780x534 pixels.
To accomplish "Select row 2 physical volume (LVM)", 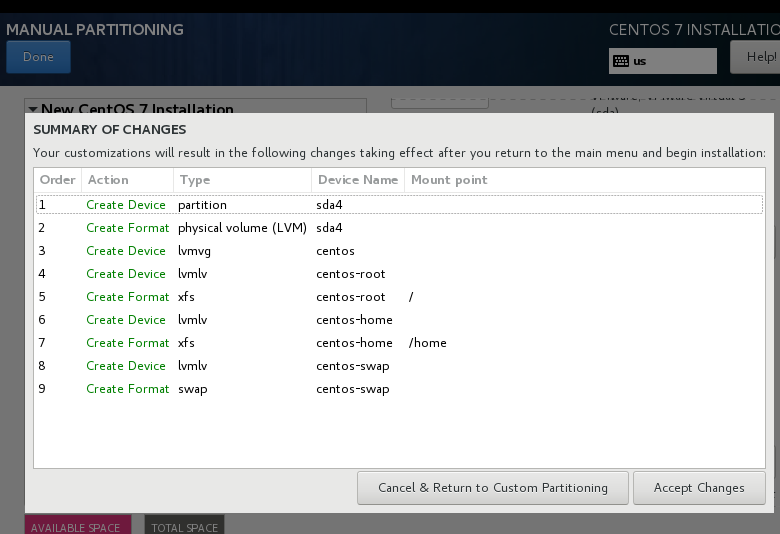I will [399, 228].
